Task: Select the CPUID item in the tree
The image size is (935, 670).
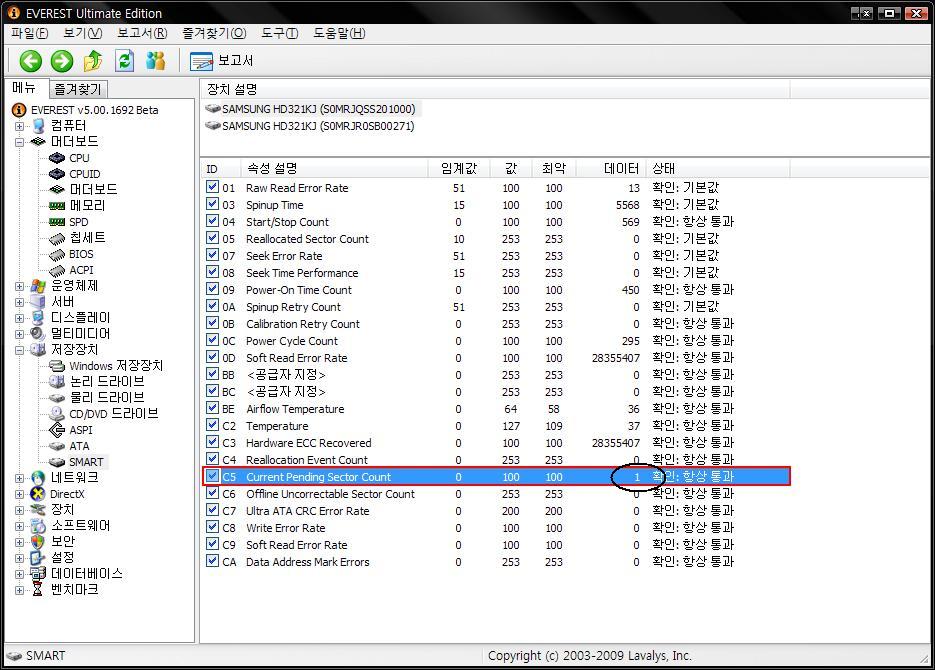Action: pos(85,174)
